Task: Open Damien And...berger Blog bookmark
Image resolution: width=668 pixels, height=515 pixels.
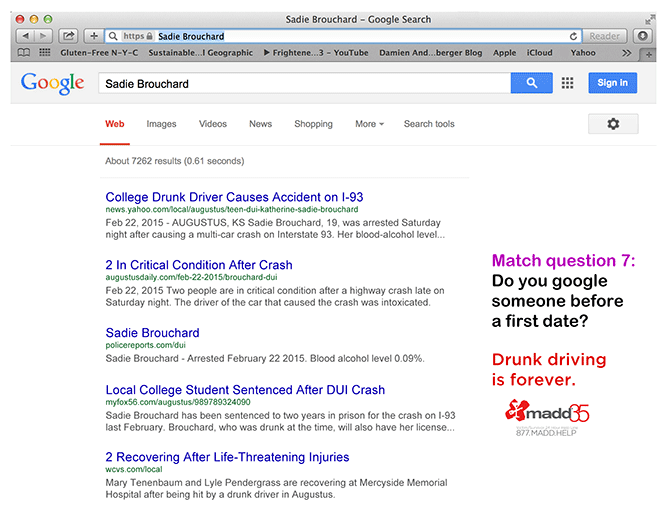Action: 430,53
